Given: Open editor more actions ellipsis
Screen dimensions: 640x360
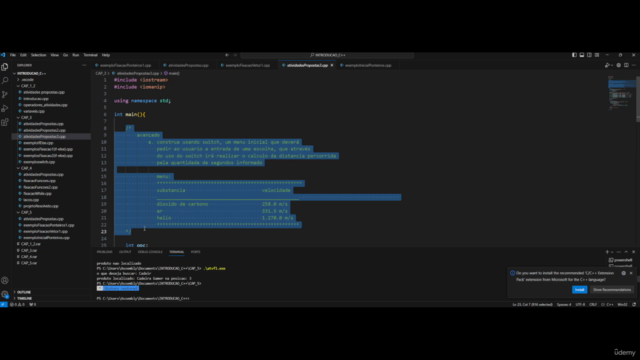Looking at the screenshot, I should click(x=634, y=65).
